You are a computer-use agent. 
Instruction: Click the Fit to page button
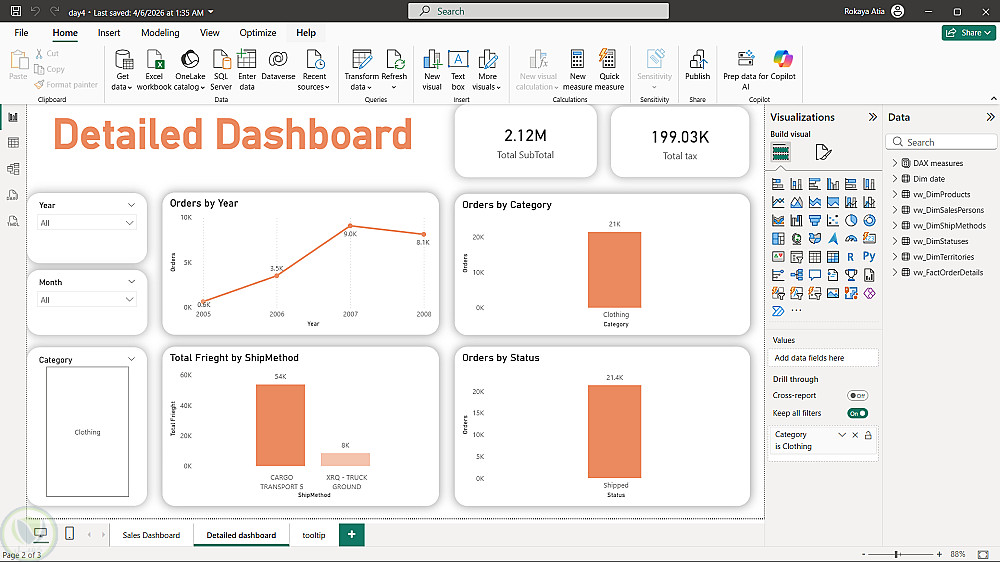click(x=983, y=554)
